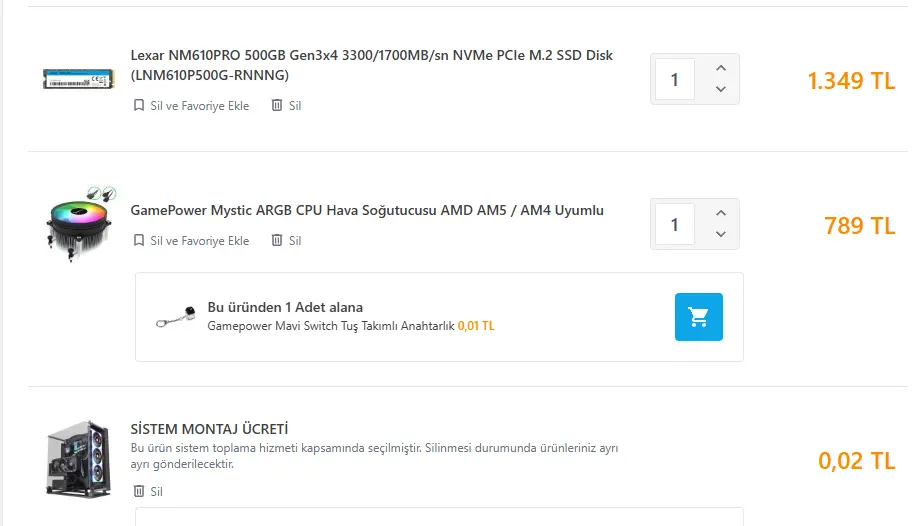Click the Lexar SSD quantity field

[675, 79]
